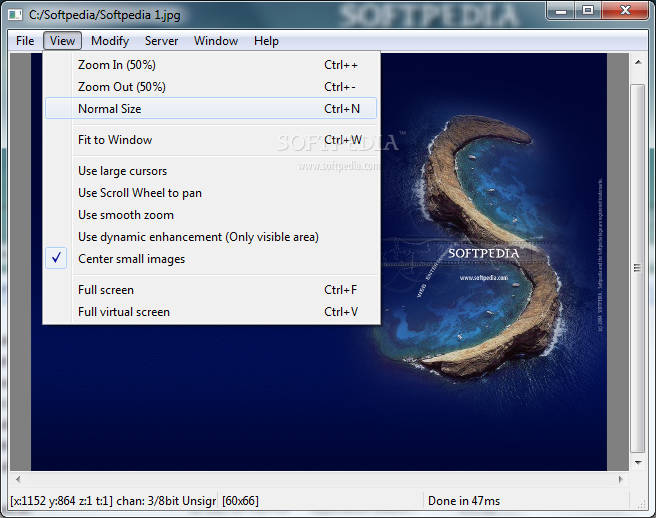Image resolution: width=656 pixels, height=518 pixels.
Task: Enable Use dynamic enhancement option
Action: point(211,237)
